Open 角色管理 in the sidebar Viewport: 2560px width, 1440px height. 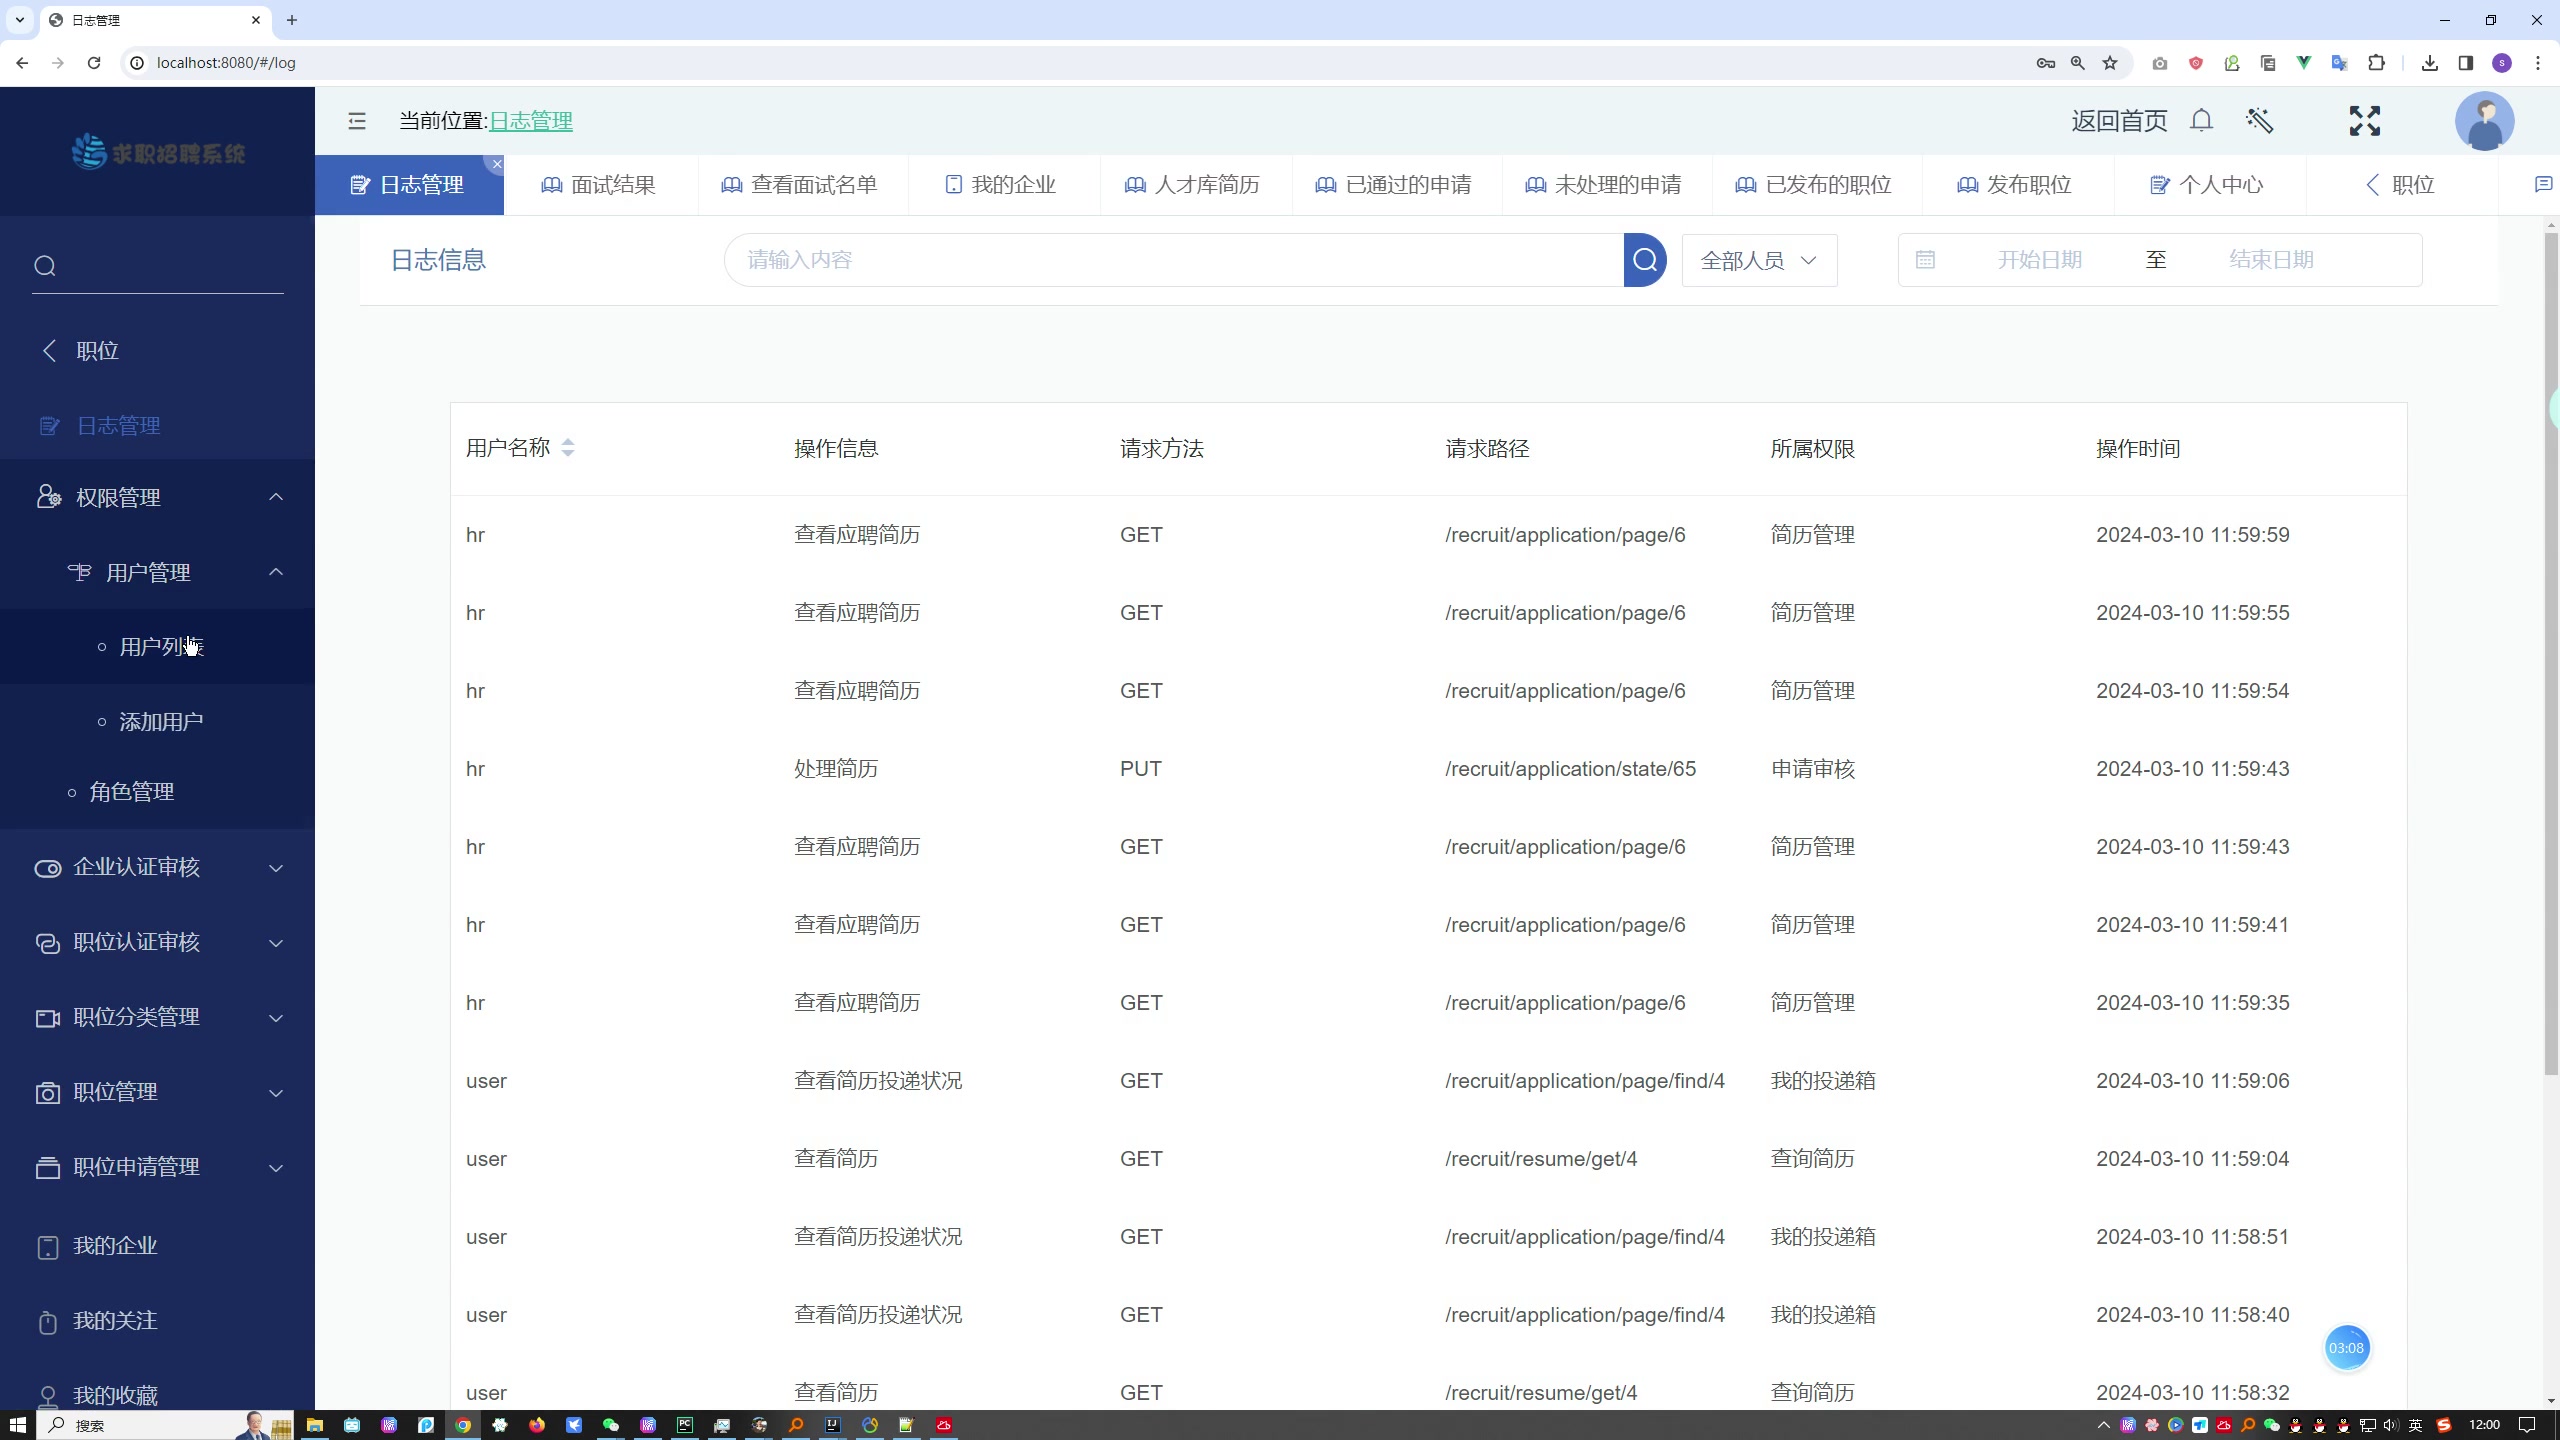click(157, 792)
